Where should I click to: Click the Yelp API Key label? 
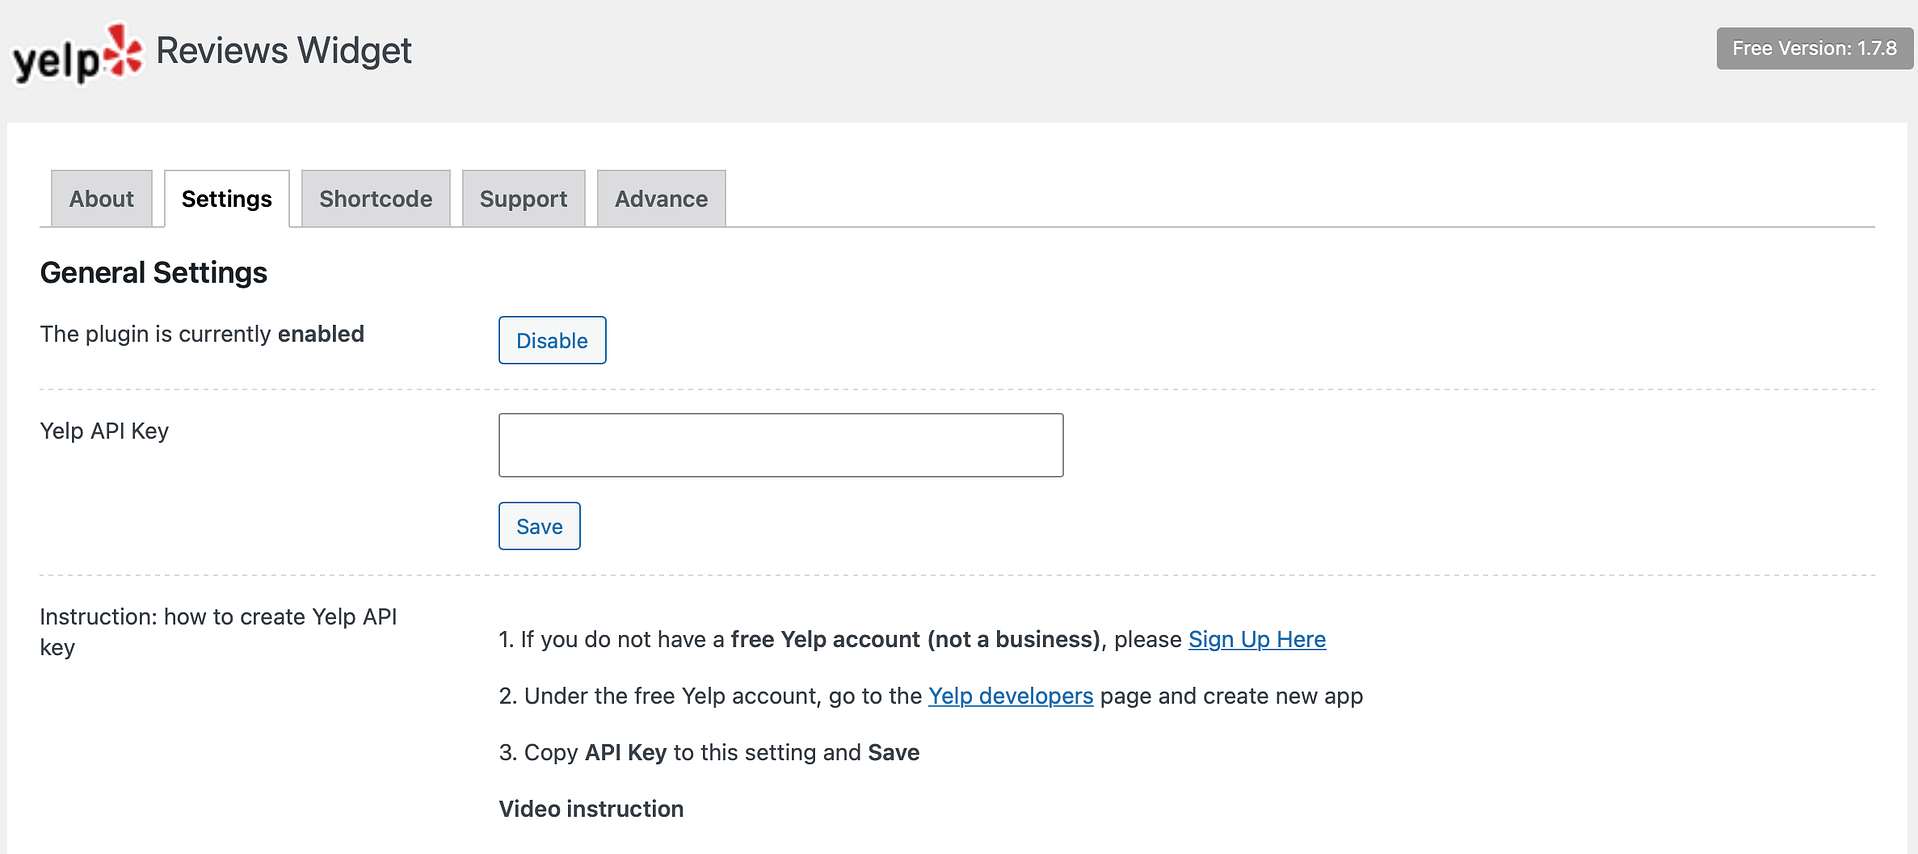click(104, 431)
